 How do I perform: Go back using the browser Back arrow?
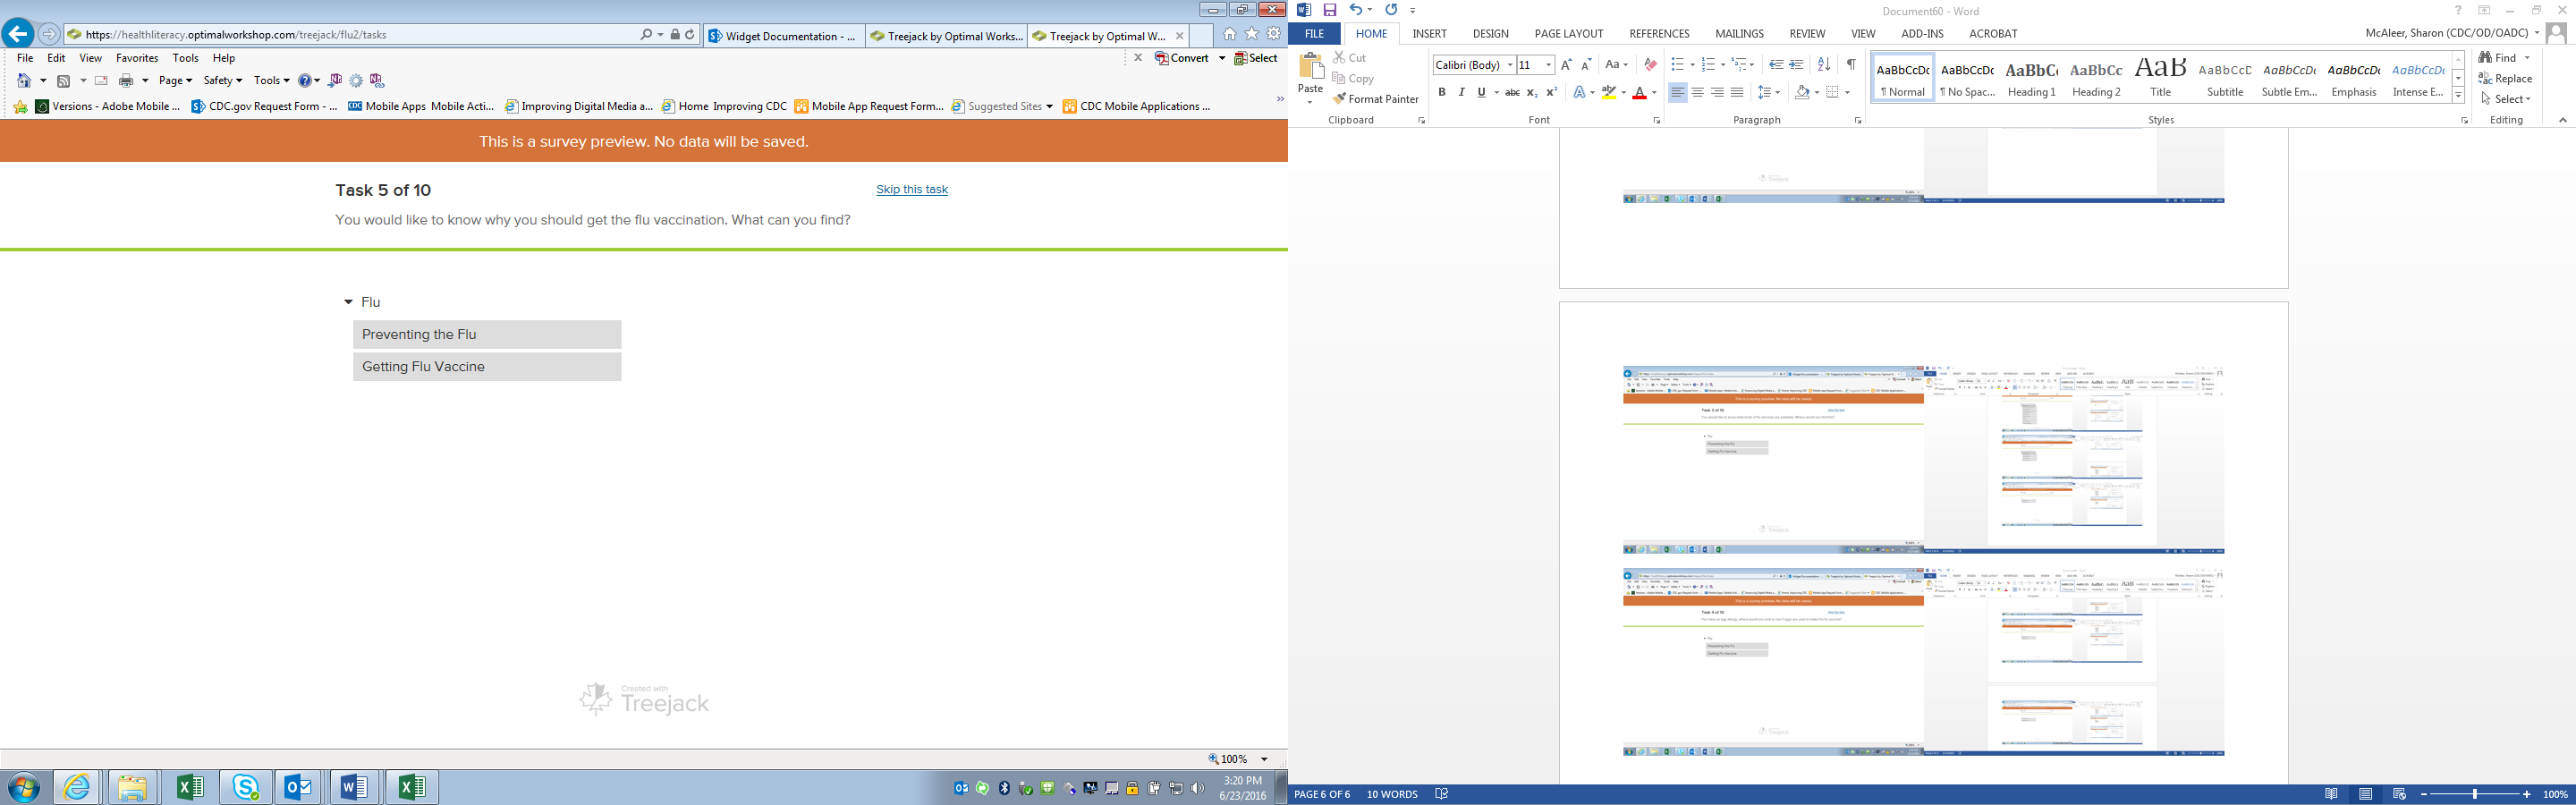(x=17, y=34)
